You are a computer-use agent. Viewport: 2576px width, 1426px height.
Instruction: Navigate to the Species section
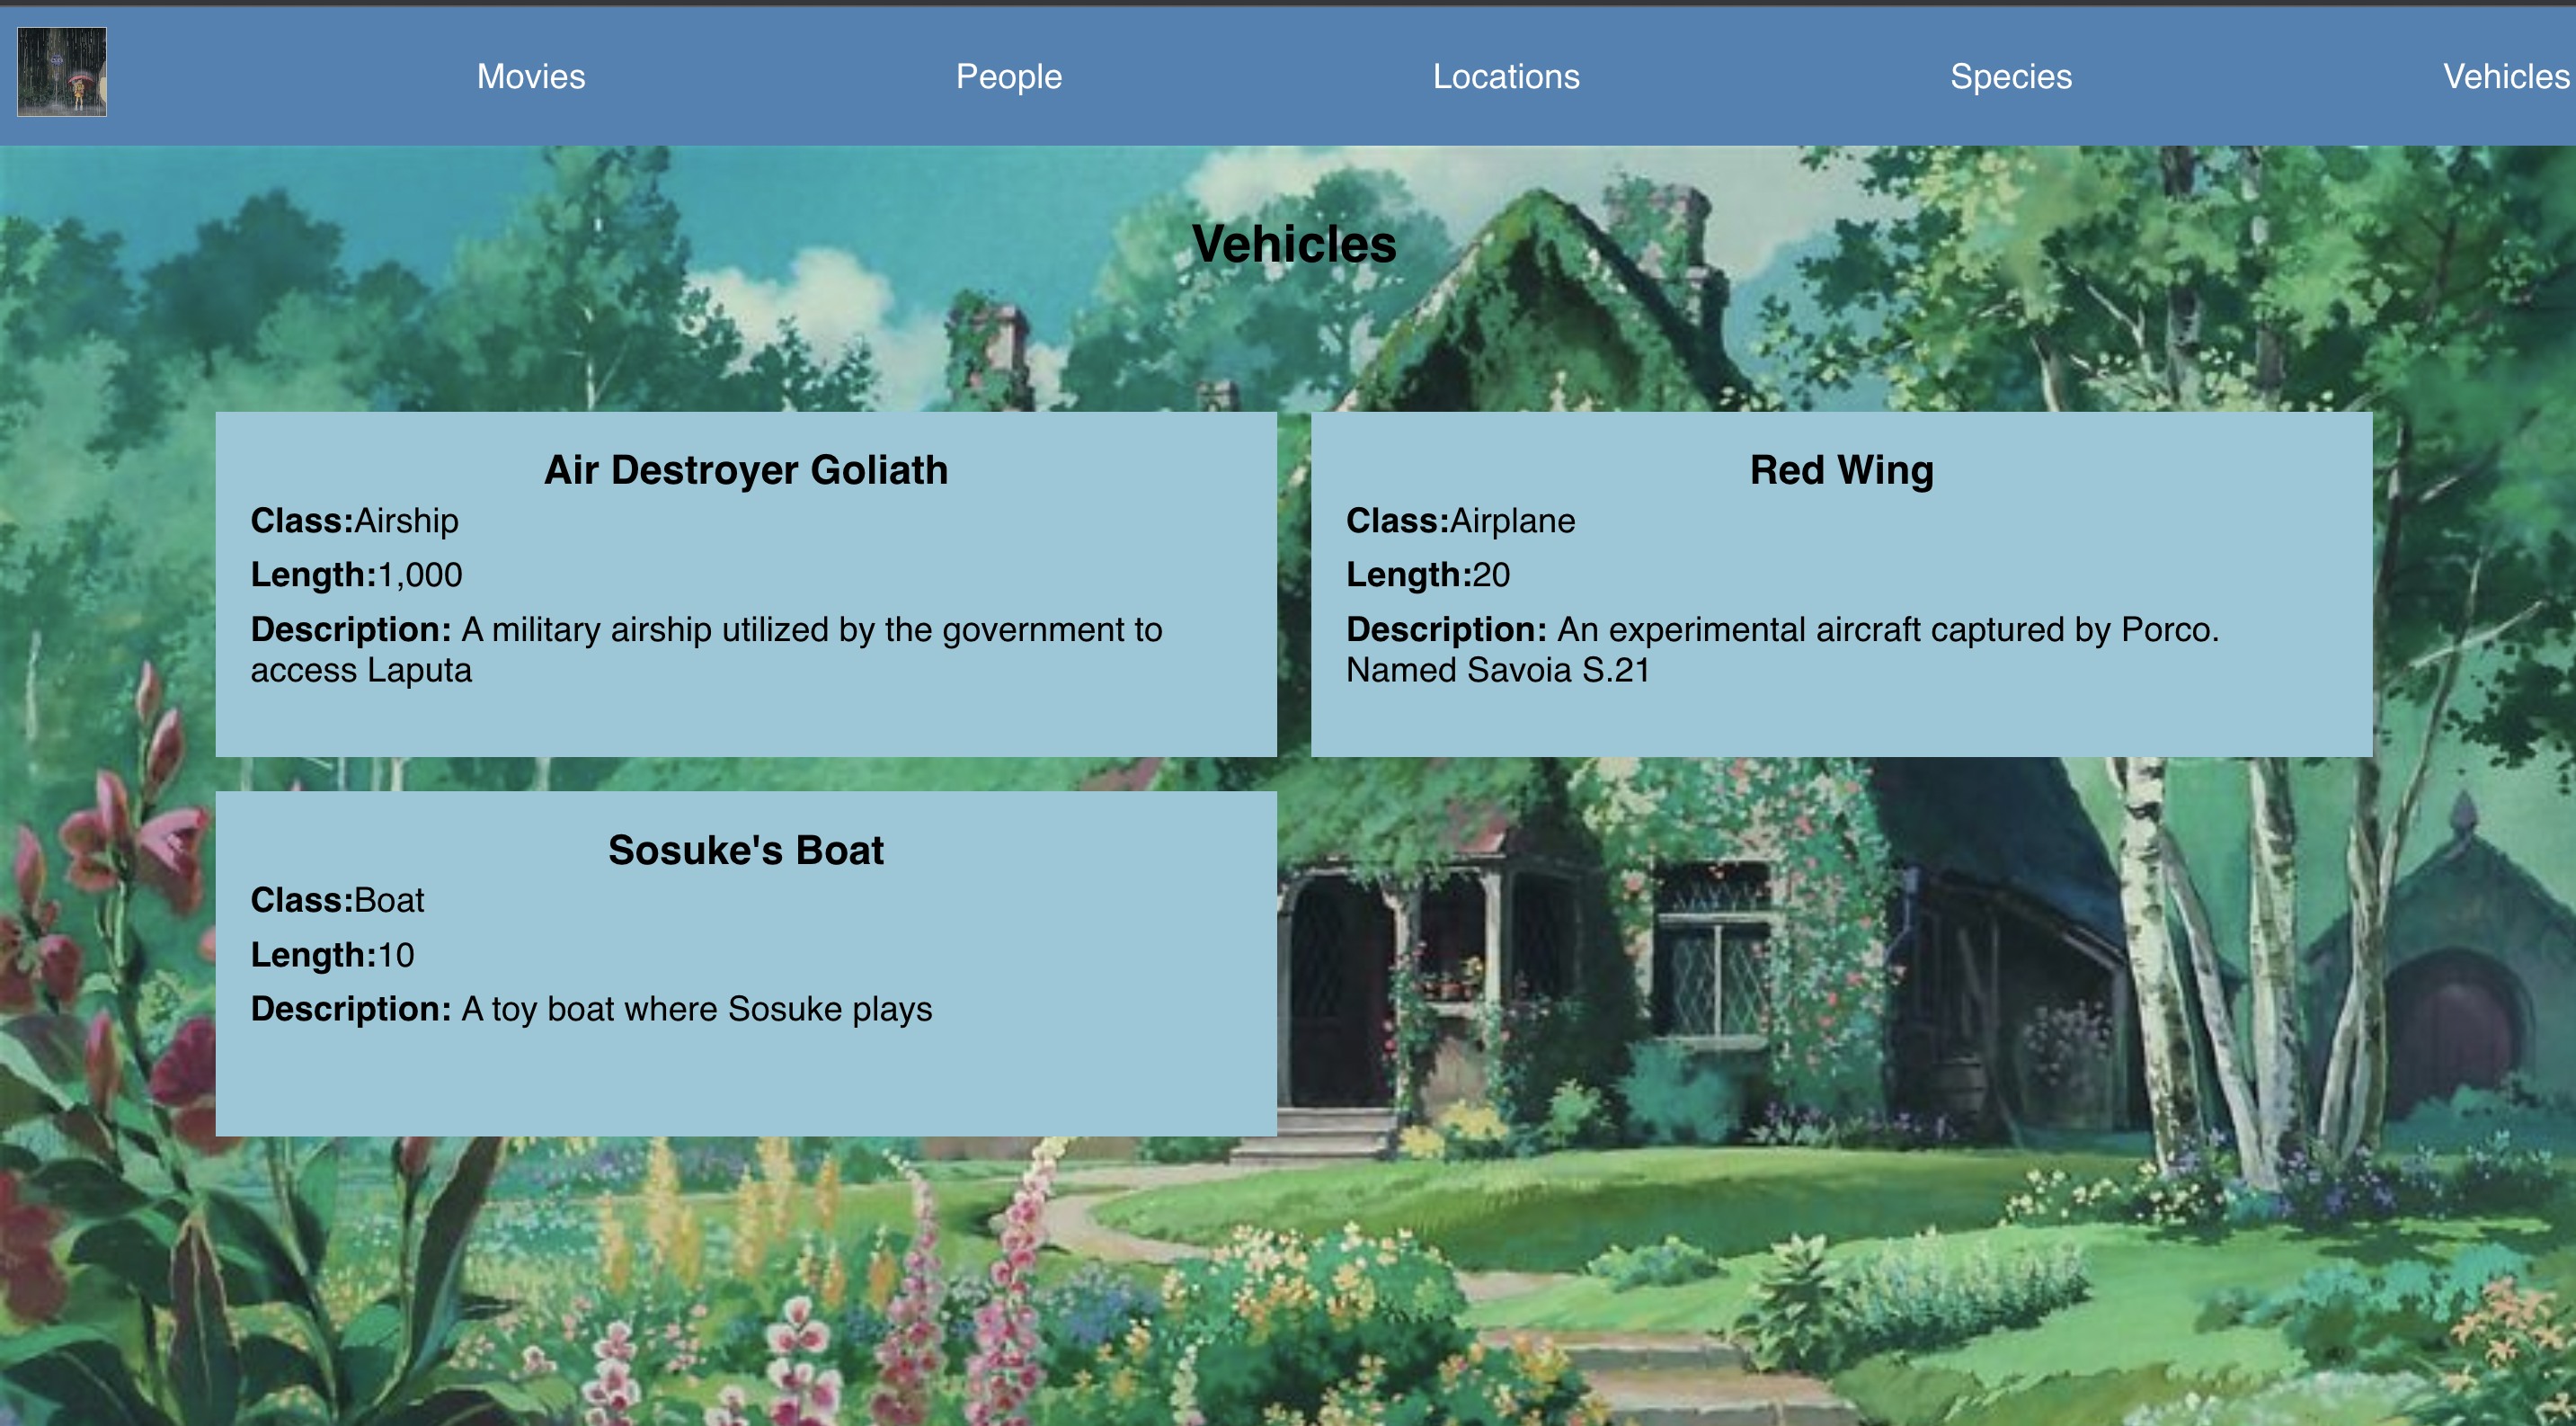click(x=2011, y=76)
